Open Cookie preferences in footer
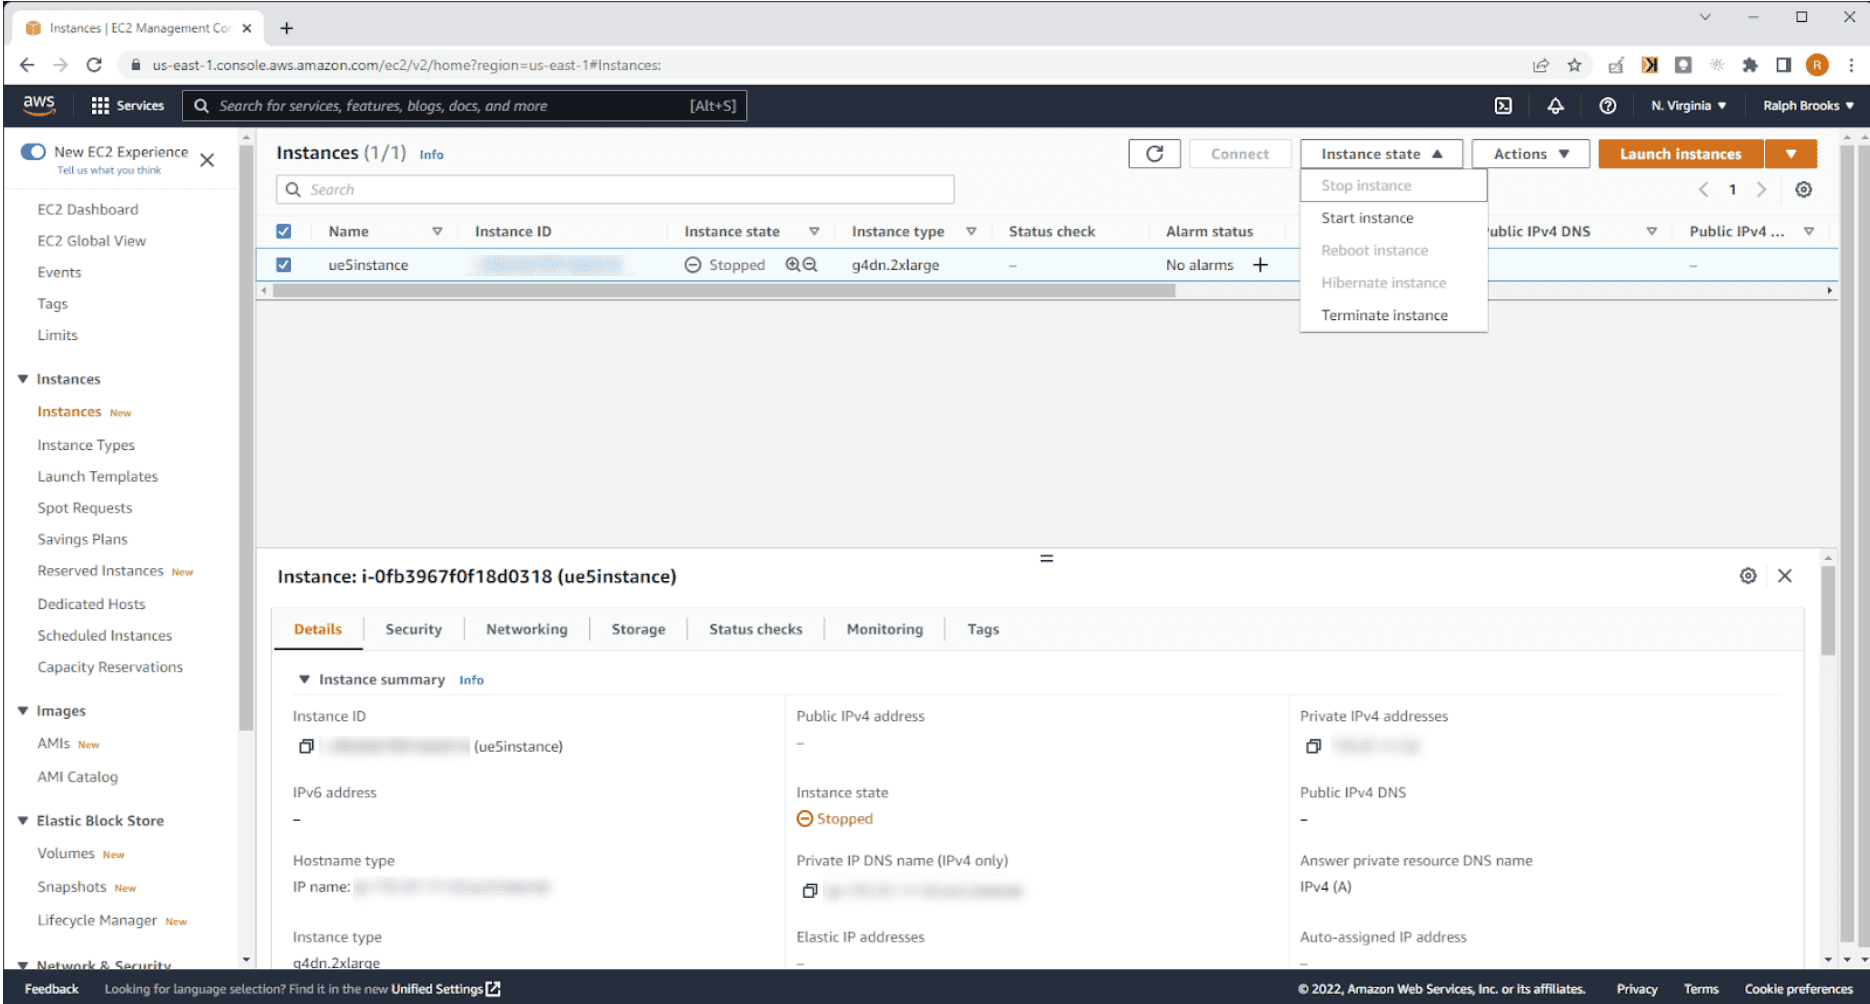This screenshot has height=1004, width=1870. click(1798, 989)
